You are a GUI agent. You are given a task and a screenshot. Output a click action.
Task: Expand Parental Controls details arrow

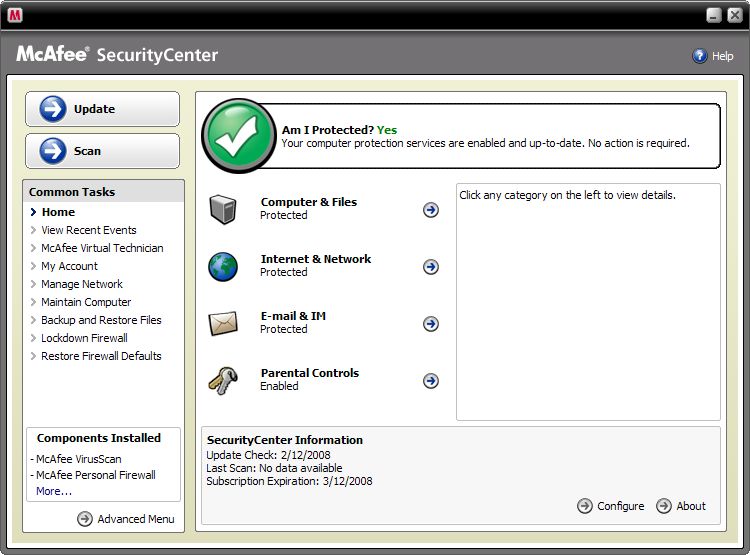click(431, 381)
